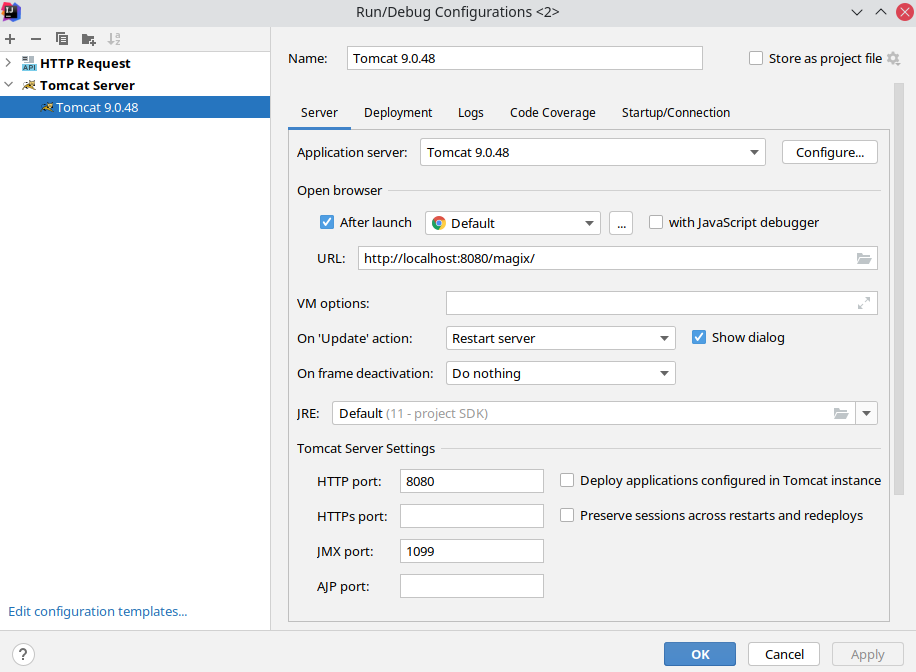Click the ellipsis button next to the browser dropdown

click(621, 223)
